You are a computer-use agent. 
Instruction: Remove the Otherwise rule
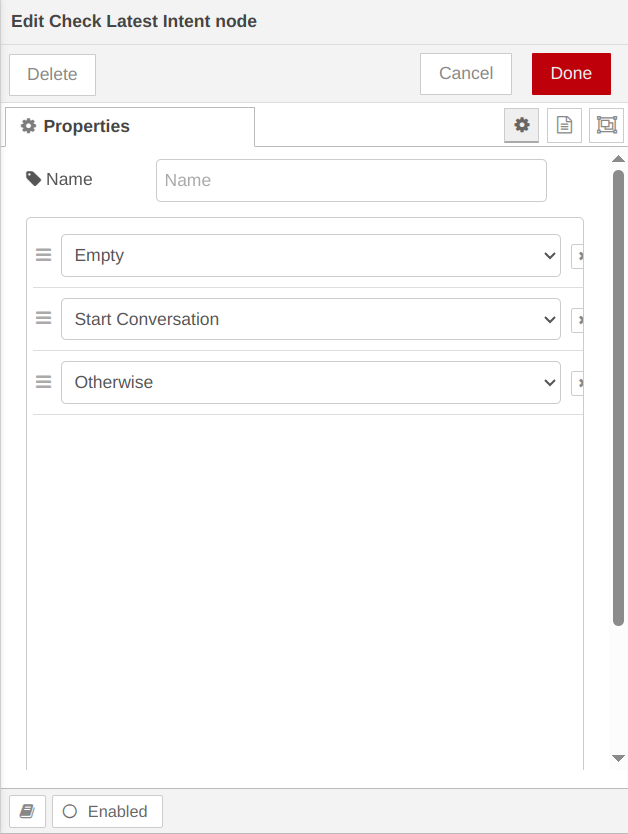pyautogui.click(x=578, y=383)
